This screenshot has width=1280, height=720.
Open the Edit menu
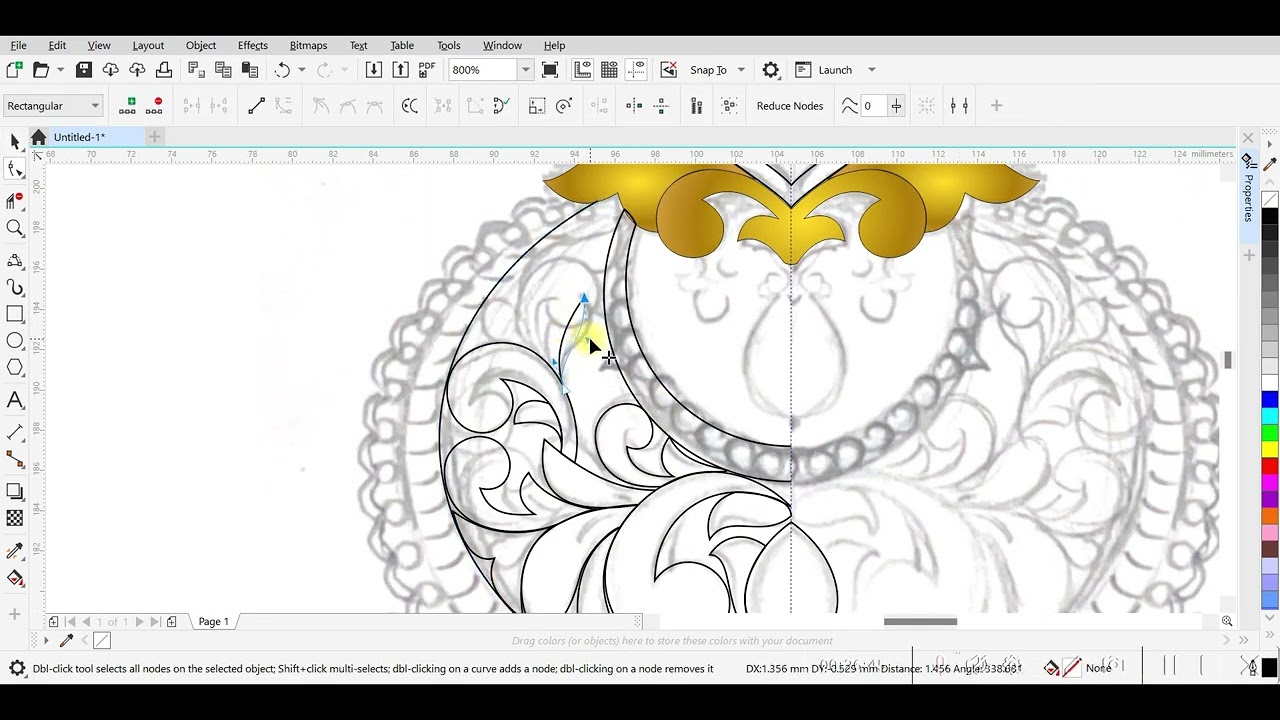coord(57,45)
